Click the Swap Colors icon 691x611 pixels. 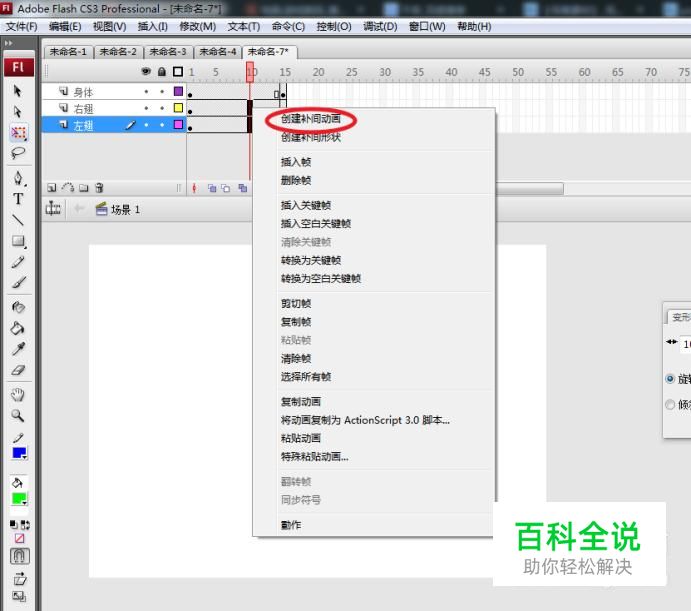tap(26, 525)
